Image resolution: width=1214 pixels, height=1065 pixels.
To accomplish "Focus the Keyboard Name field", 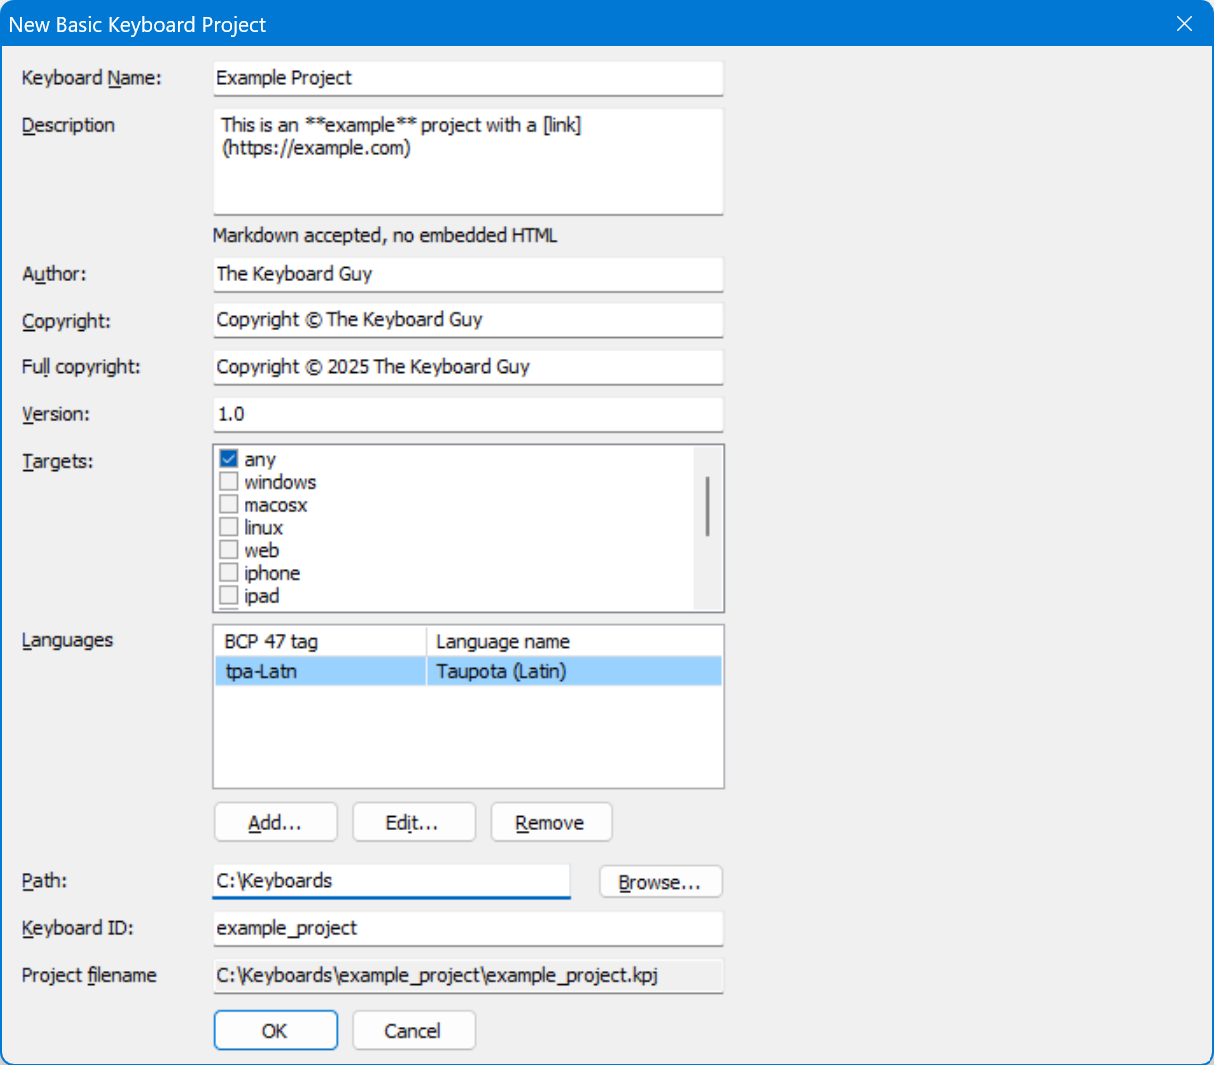I will coord(468,78).
